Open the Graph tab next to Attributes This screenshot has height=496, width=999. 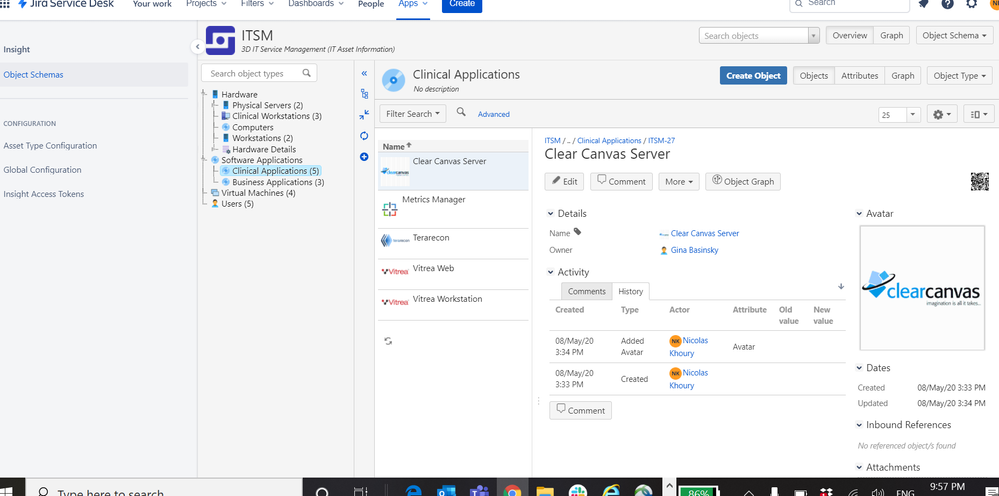[903, 75]
